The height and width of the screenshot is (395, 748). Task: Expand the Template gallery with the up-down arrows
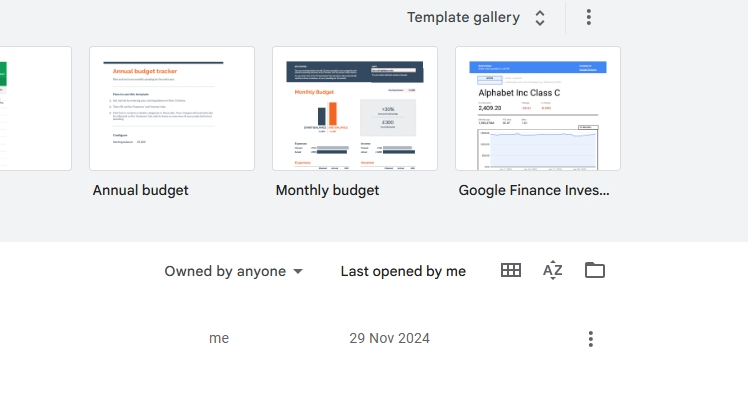tap(540, 18)
